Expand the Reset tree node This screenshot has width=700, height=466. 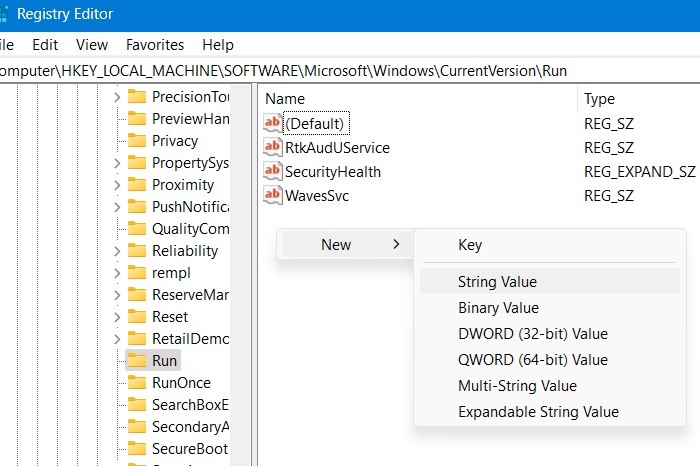click(x=117, y=317)
